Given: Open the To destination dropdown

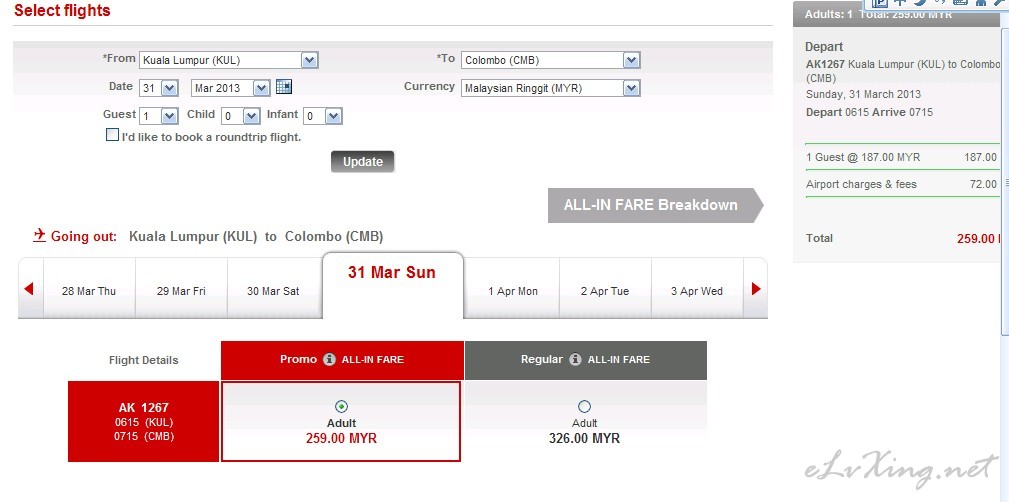Looking at the screenshot, I should coord(551,60).
